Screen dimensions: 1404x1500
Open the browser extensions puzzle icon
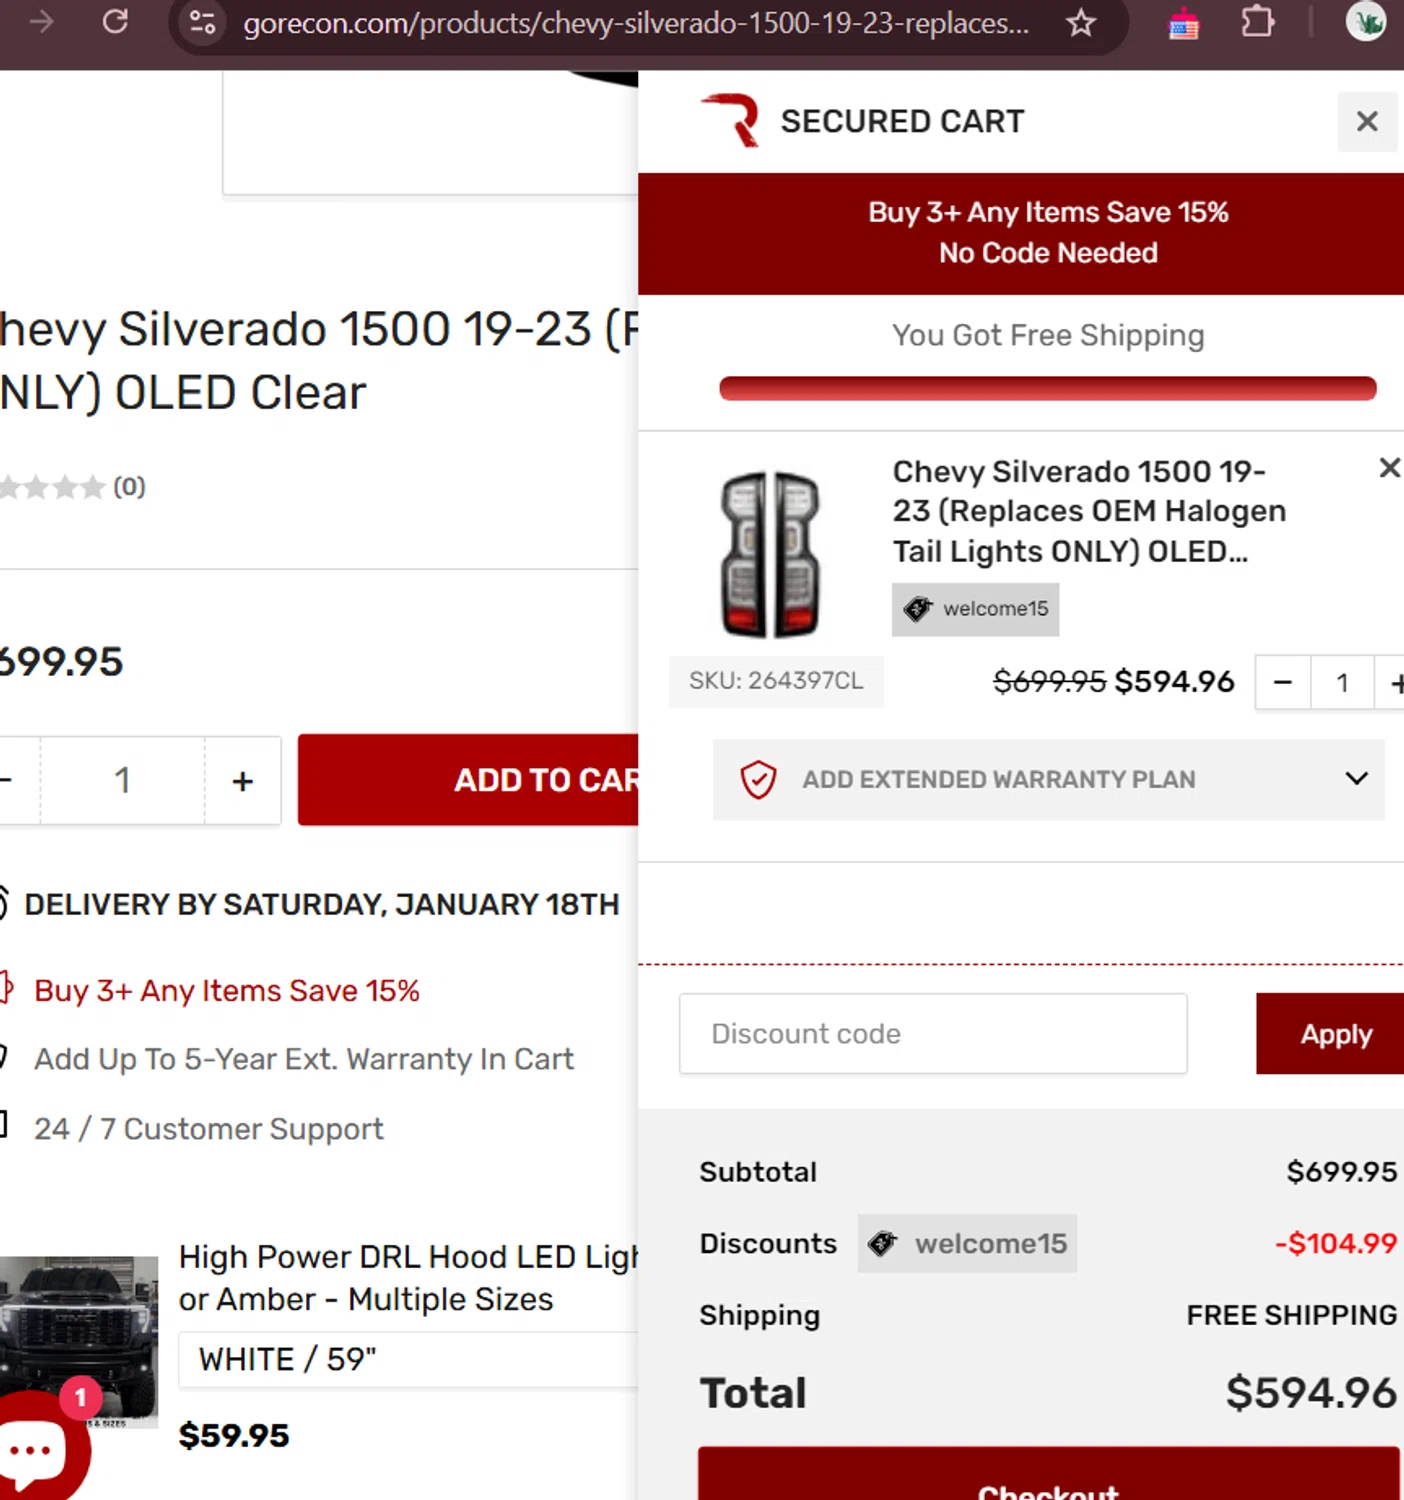(x=1257, y=22)
